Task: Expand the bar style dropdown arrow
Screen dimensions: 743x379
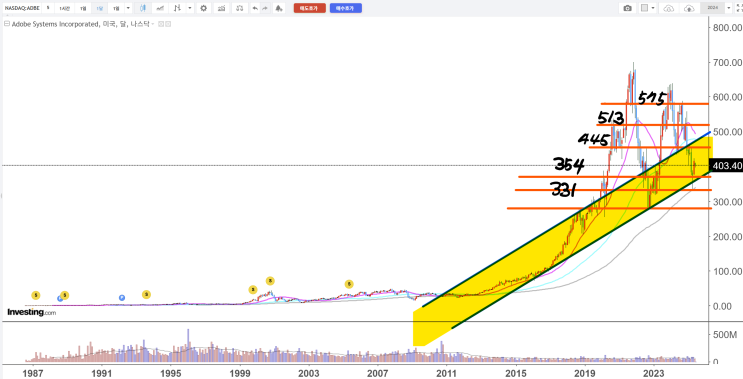Action: click(x=190, y=8)
